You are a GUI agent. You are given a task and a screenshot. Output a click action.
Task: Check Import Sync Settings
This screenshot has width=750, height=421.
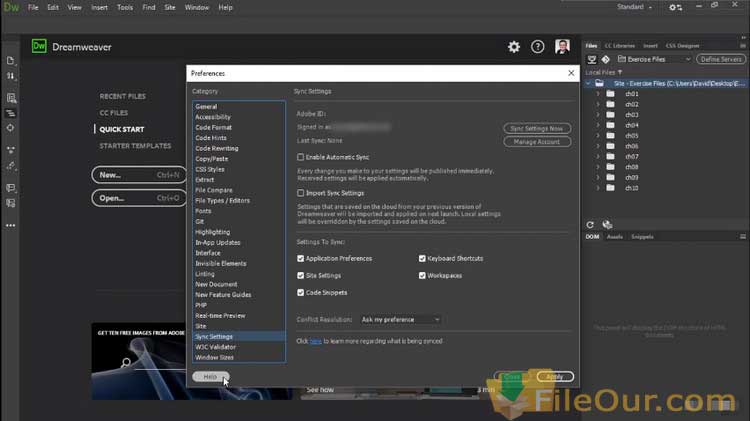click(x=300, y=193)
